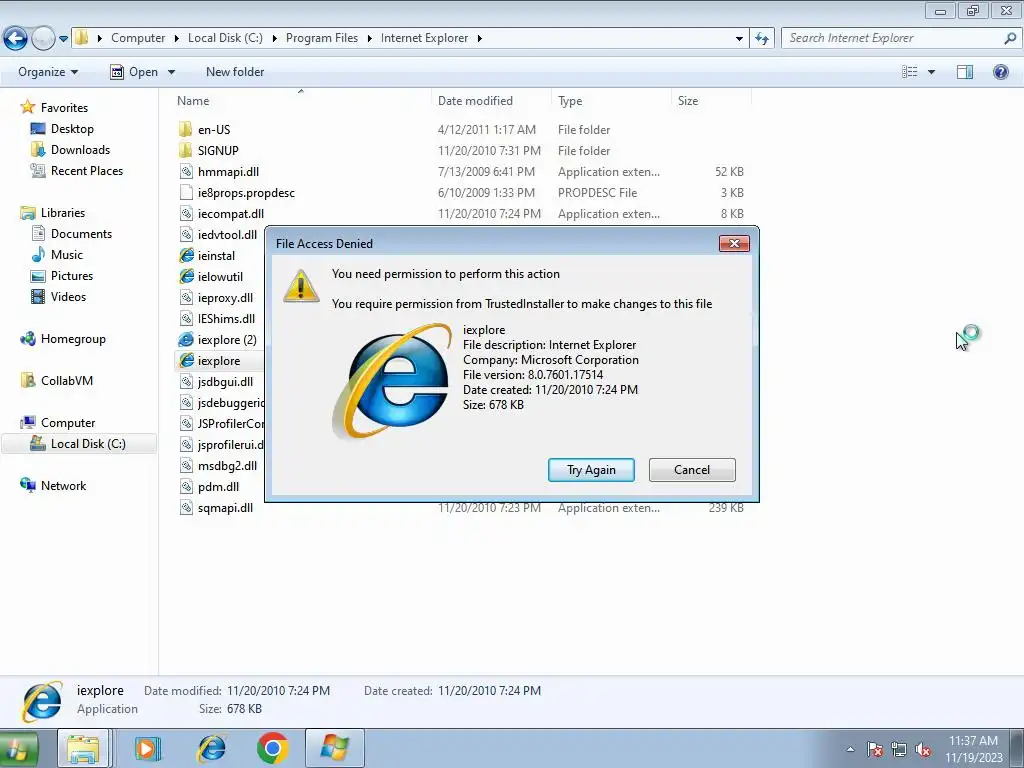Open the Organize menu
The width and height of the screenshot is (1024, 768).
(48, 72)
